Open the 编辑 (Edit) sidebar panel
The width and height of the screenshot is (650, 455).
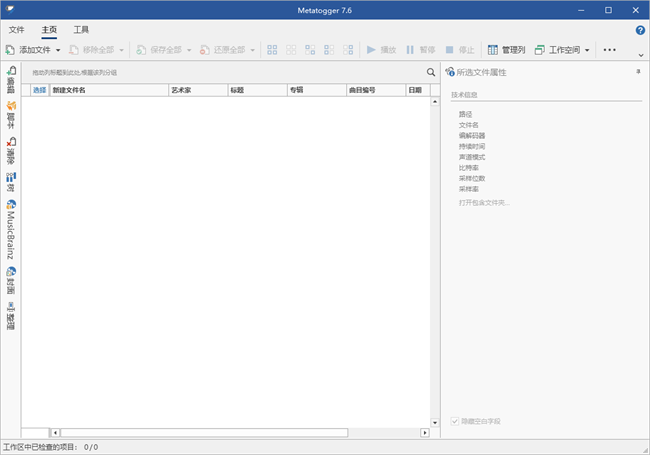(x=11, y=81)
